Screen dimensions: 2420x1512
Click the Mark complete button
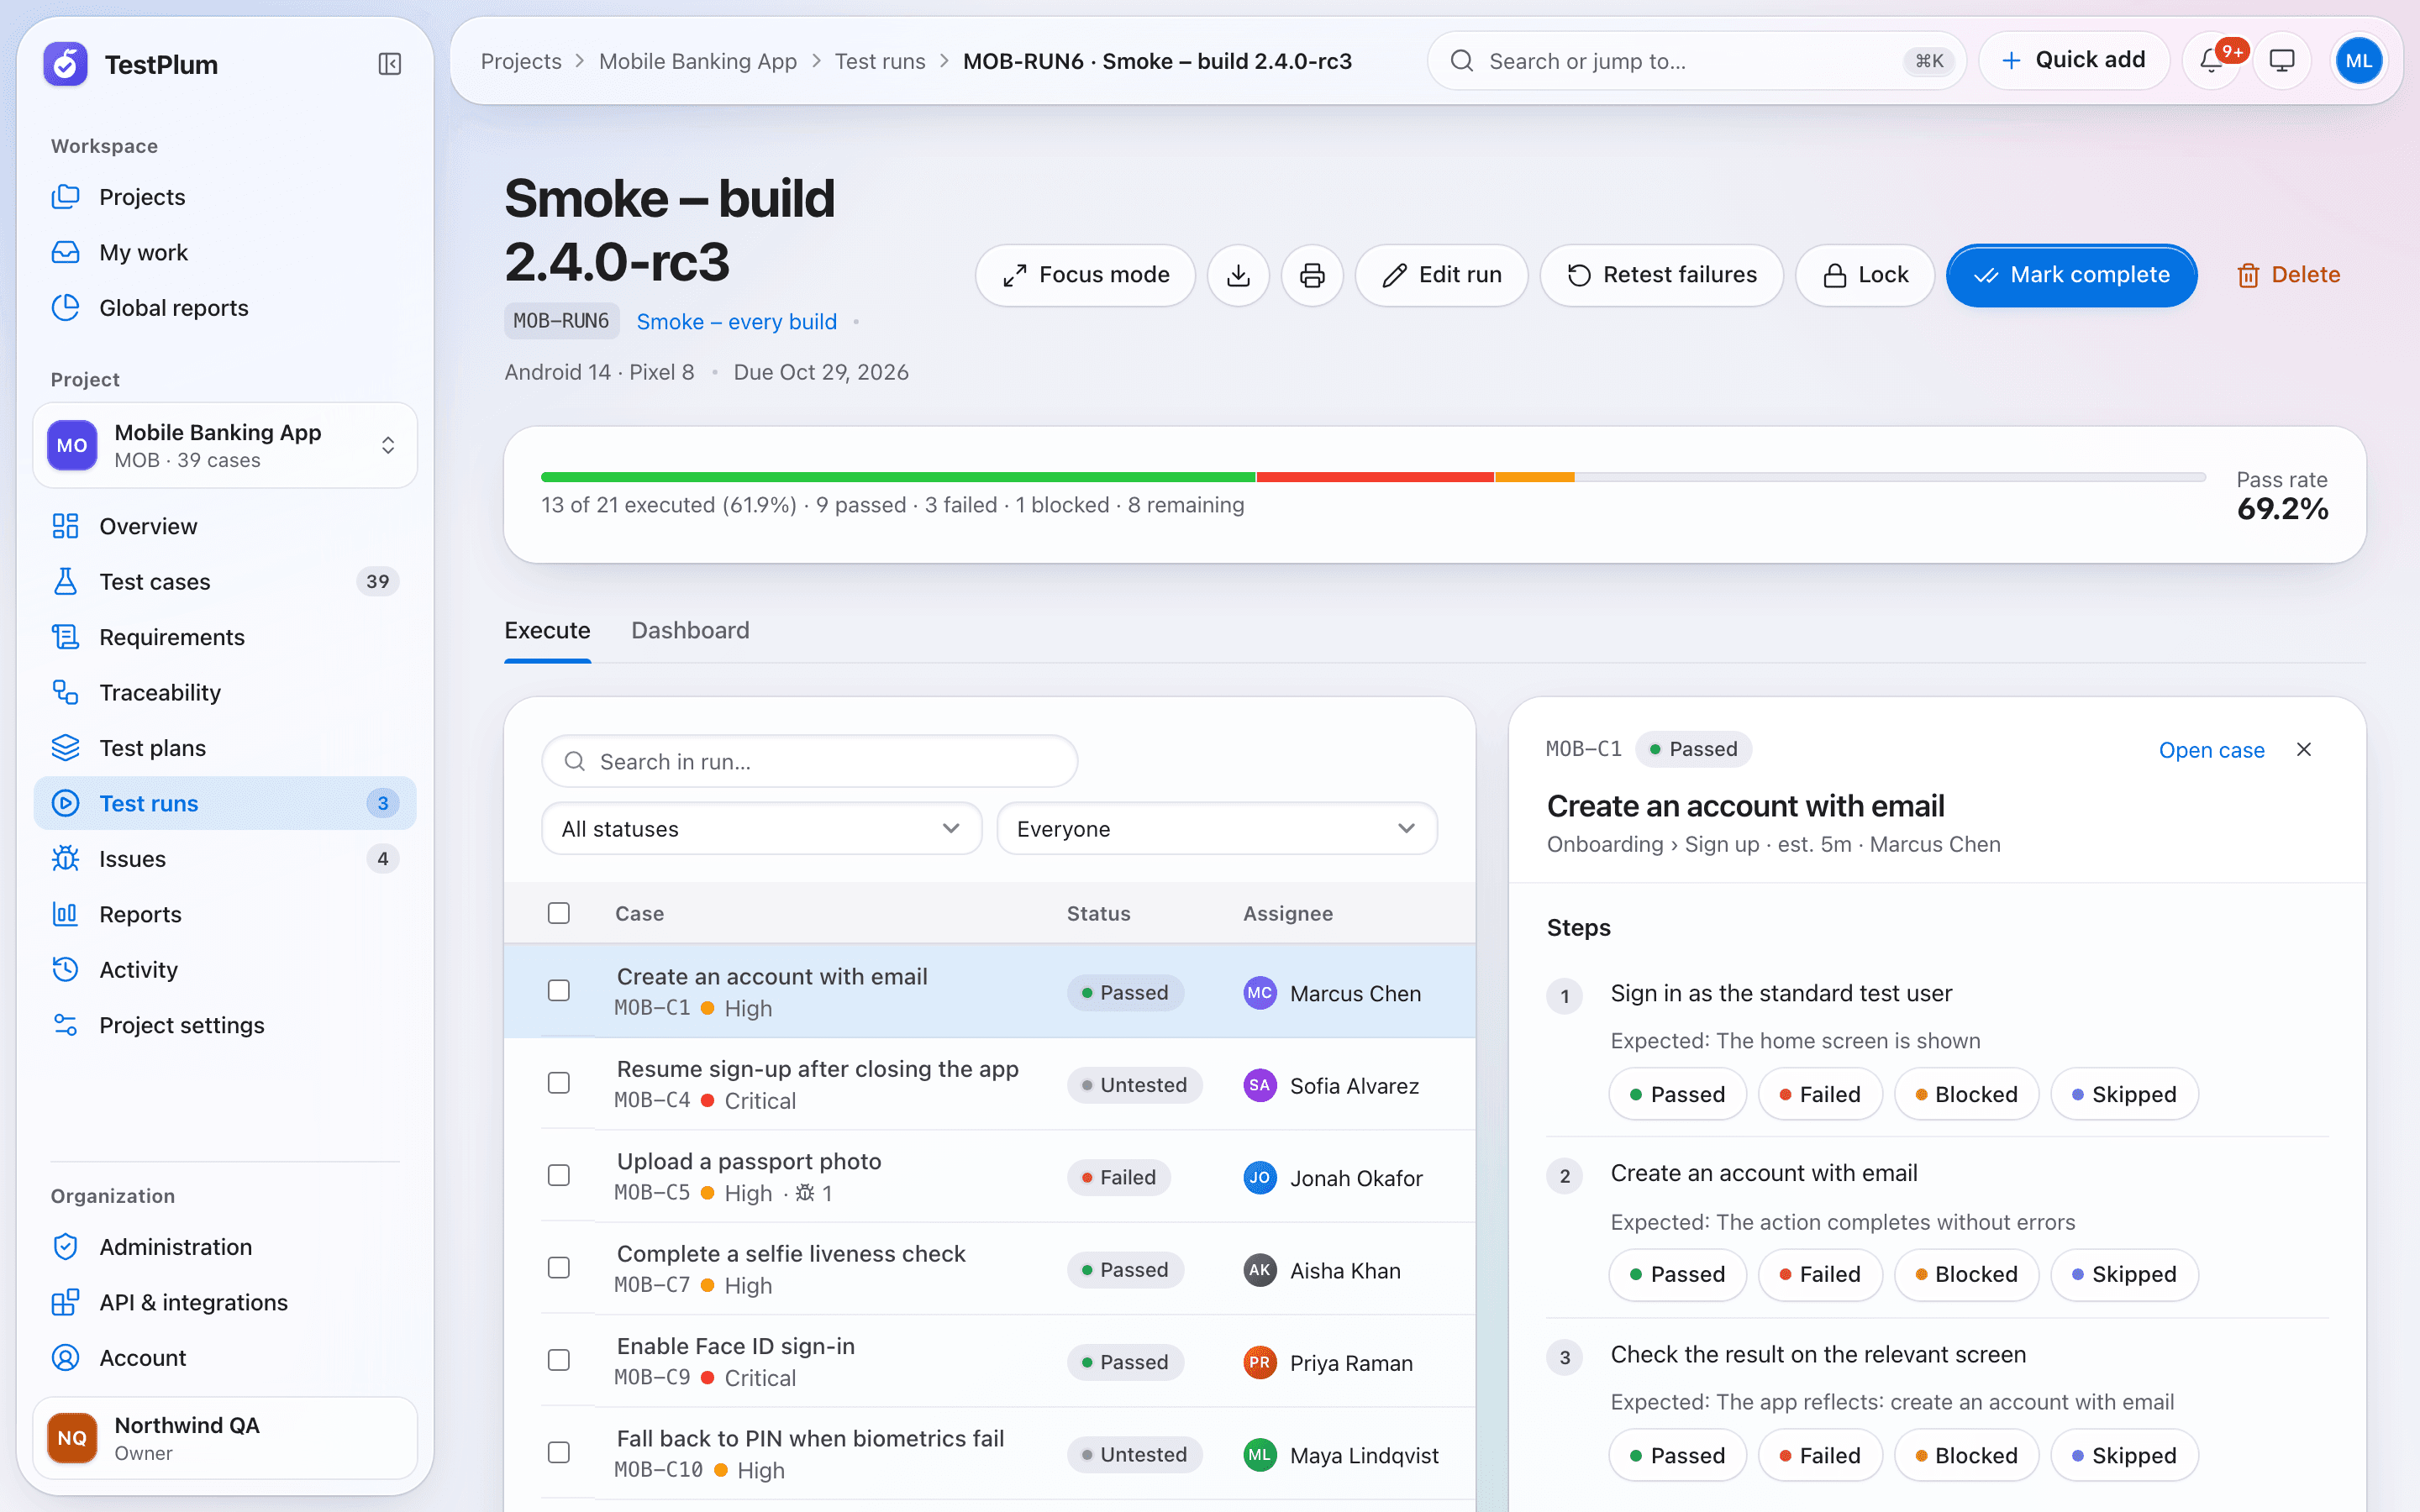click(2071, 275)
